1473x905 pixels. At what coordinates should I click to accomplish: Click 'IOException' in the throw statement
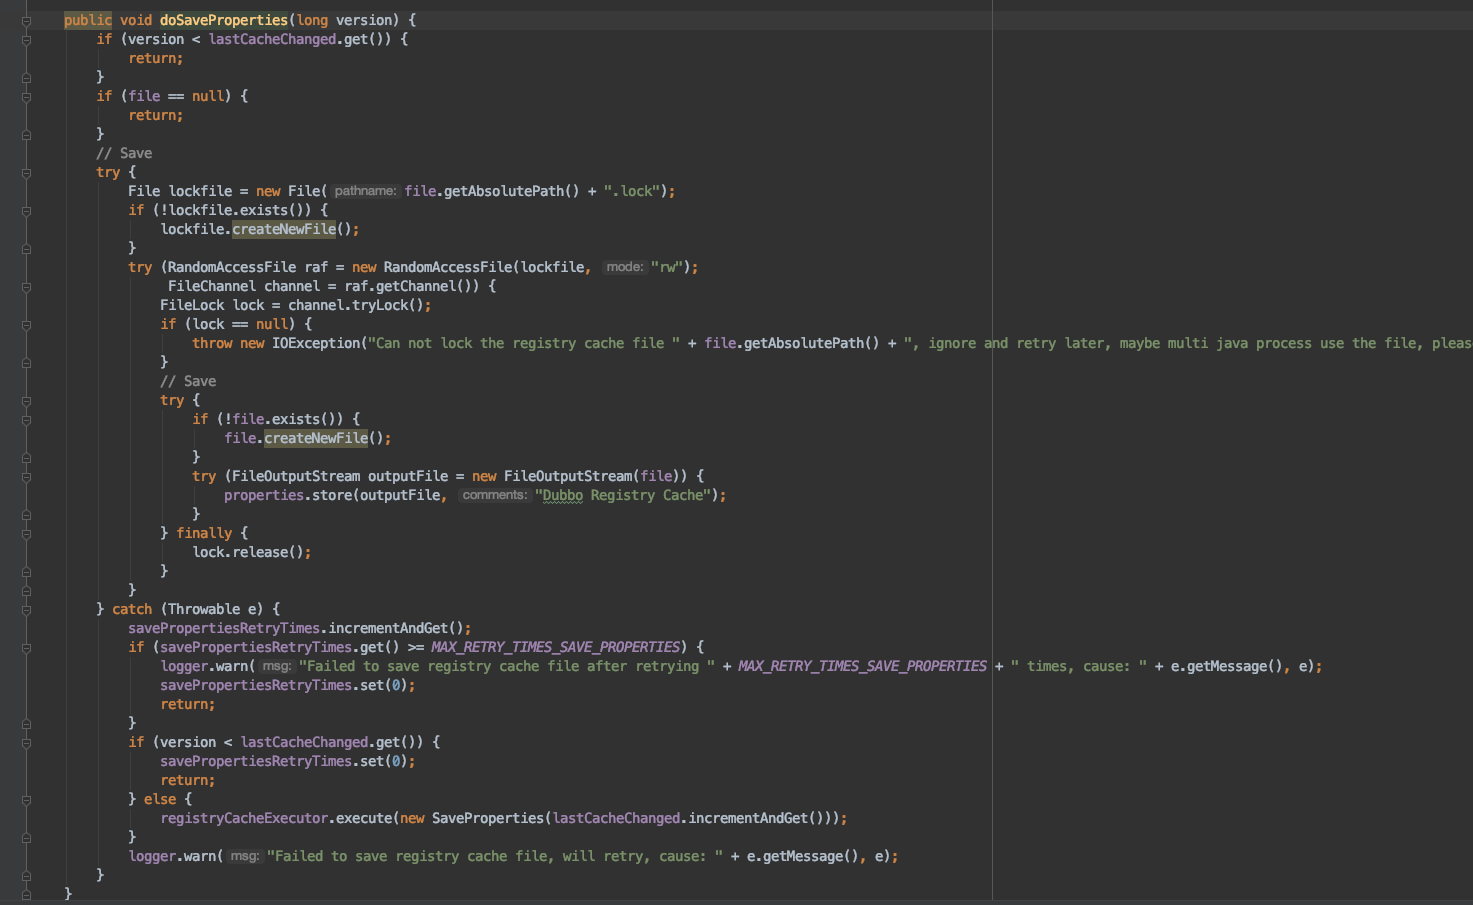pos(316,343)
